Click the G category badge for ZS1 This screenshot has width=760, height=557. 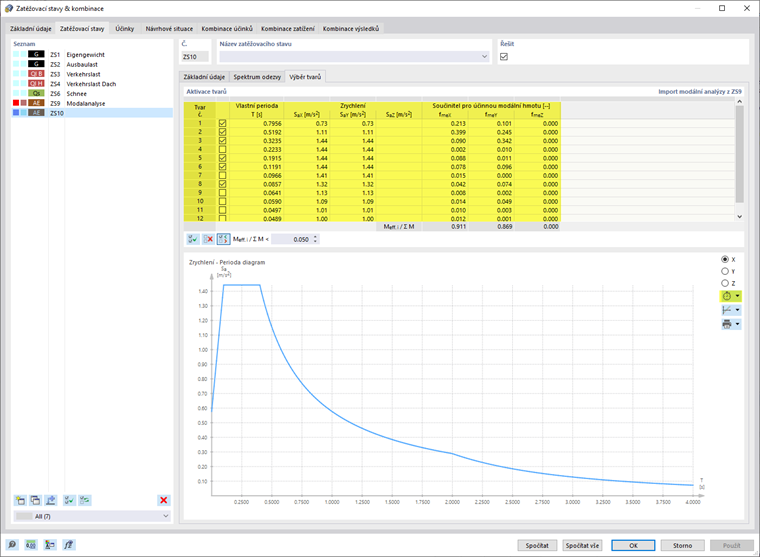[36, 54]
